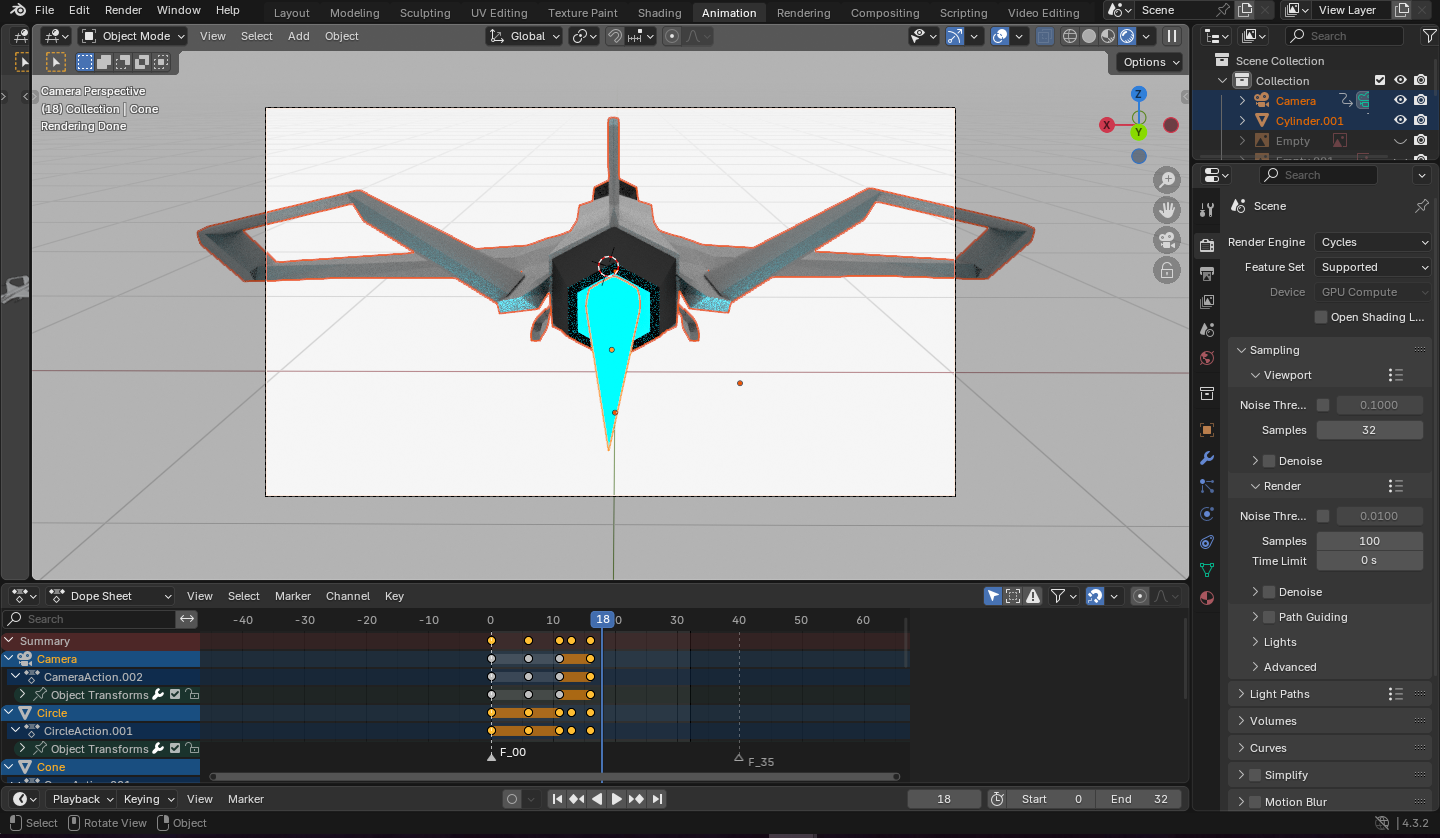The height and width of the screenshot is (838, 1440).
Task: Click the Time Limit 0 s field
Action: pyautogui.click(x=1369, y=560)
